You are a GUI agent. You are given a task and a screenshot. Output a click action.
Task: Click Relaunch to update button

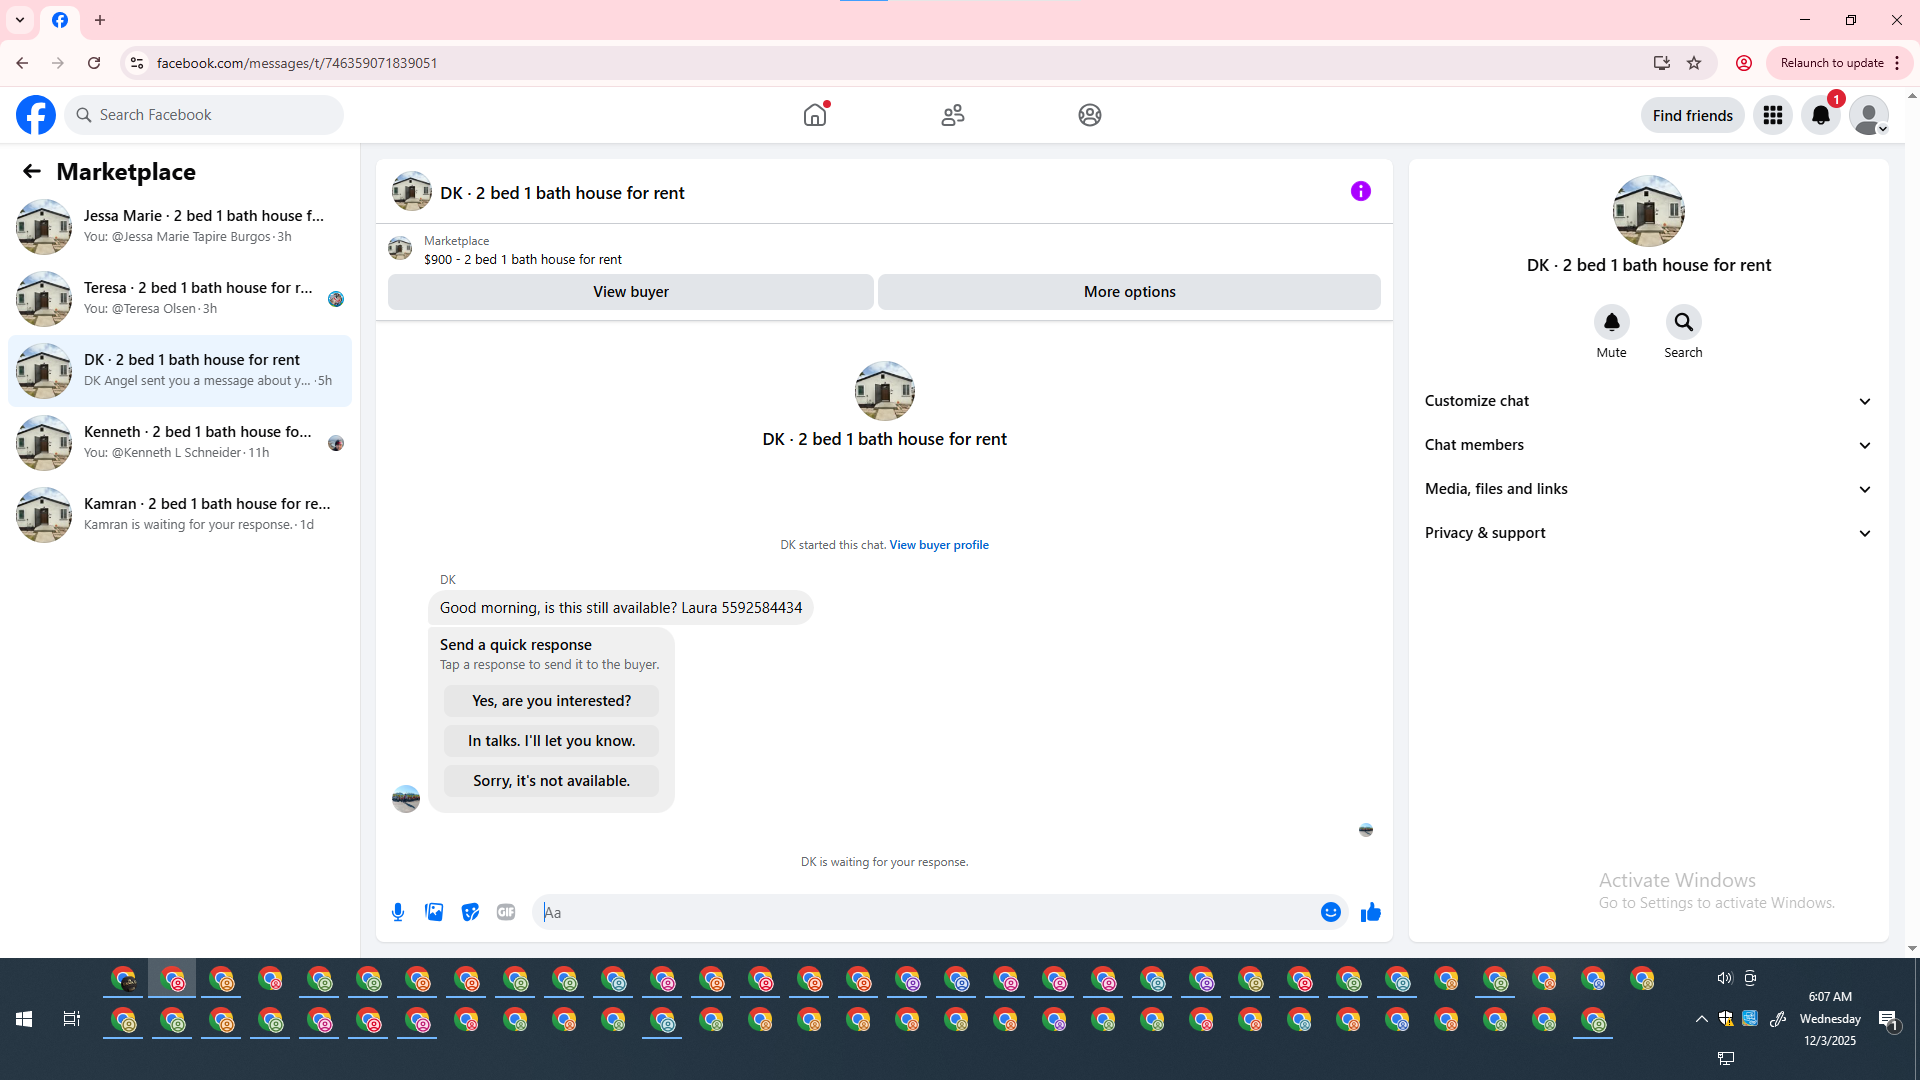(x=1840, y=63)
